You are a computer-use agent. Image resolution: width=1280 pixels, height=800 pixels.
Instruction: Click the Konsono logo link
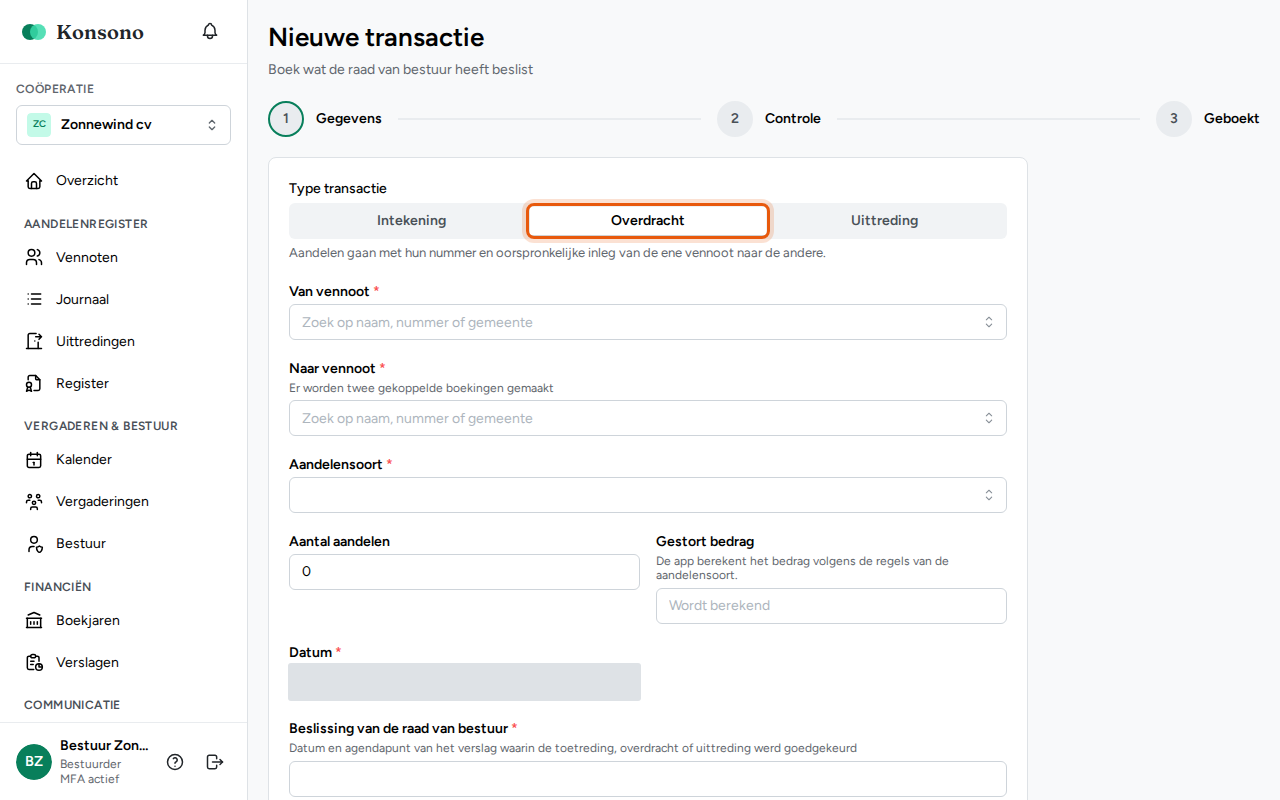pyautogui.click(x=83, y=32)
